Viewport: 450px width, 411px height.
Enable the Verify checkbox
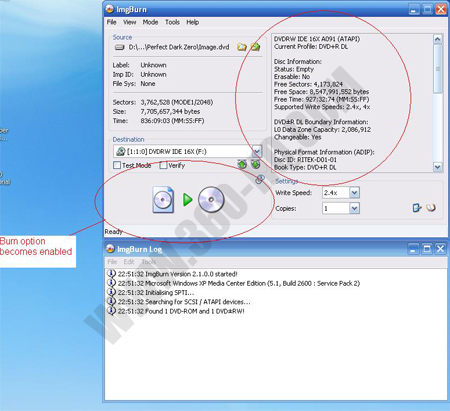pos(163,165)
